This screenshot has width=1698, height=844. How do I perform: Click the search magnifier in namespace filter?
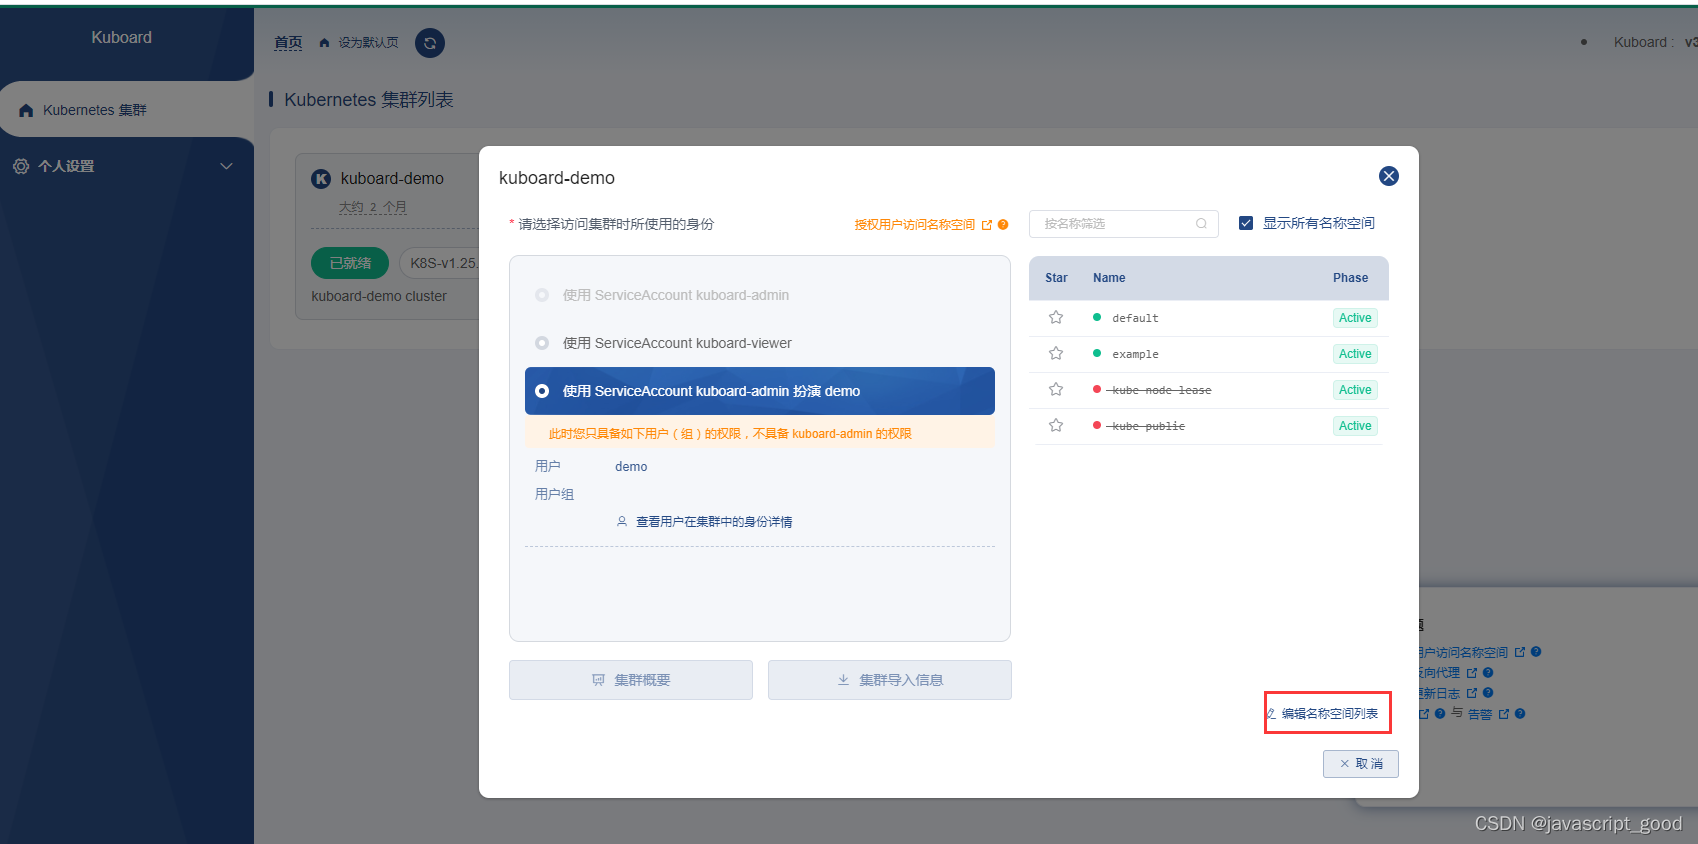[1201, 224]
